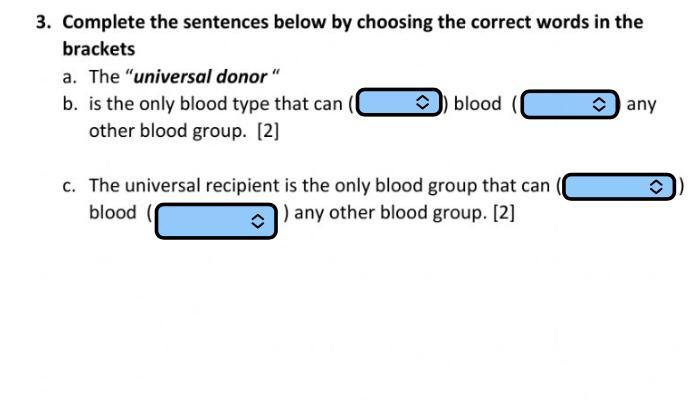Click the chevron arrows of sentence b's first dropdown

tap(422, 102)
